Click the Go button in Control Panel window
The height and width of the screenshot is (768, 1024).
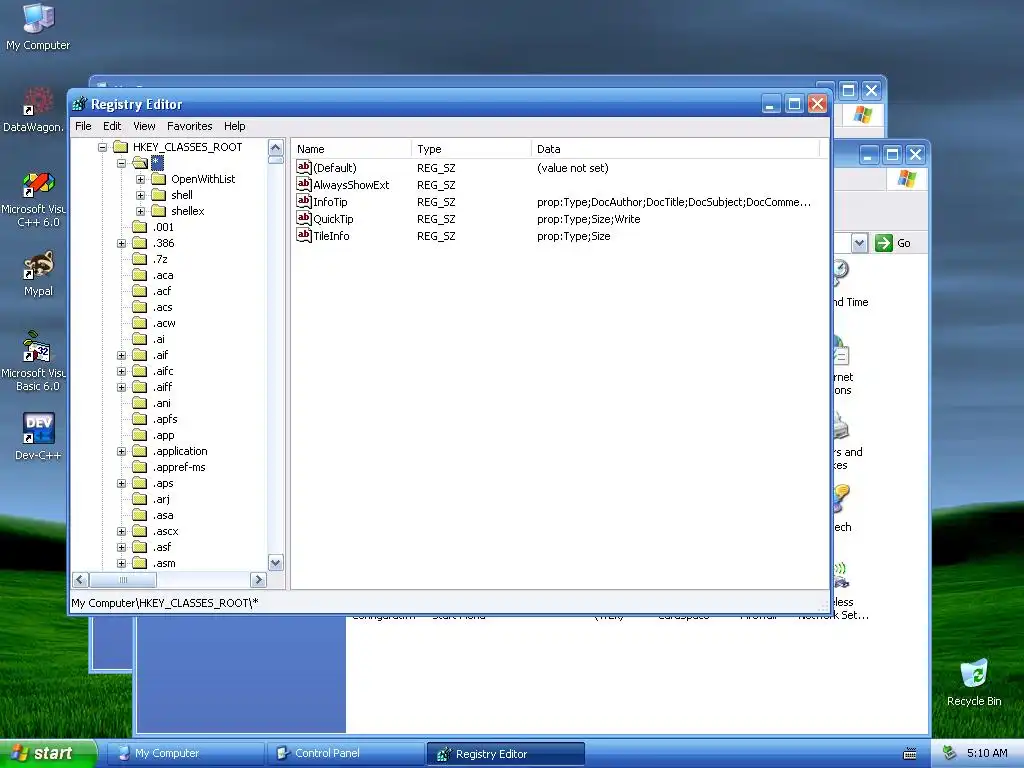[893, 243]
